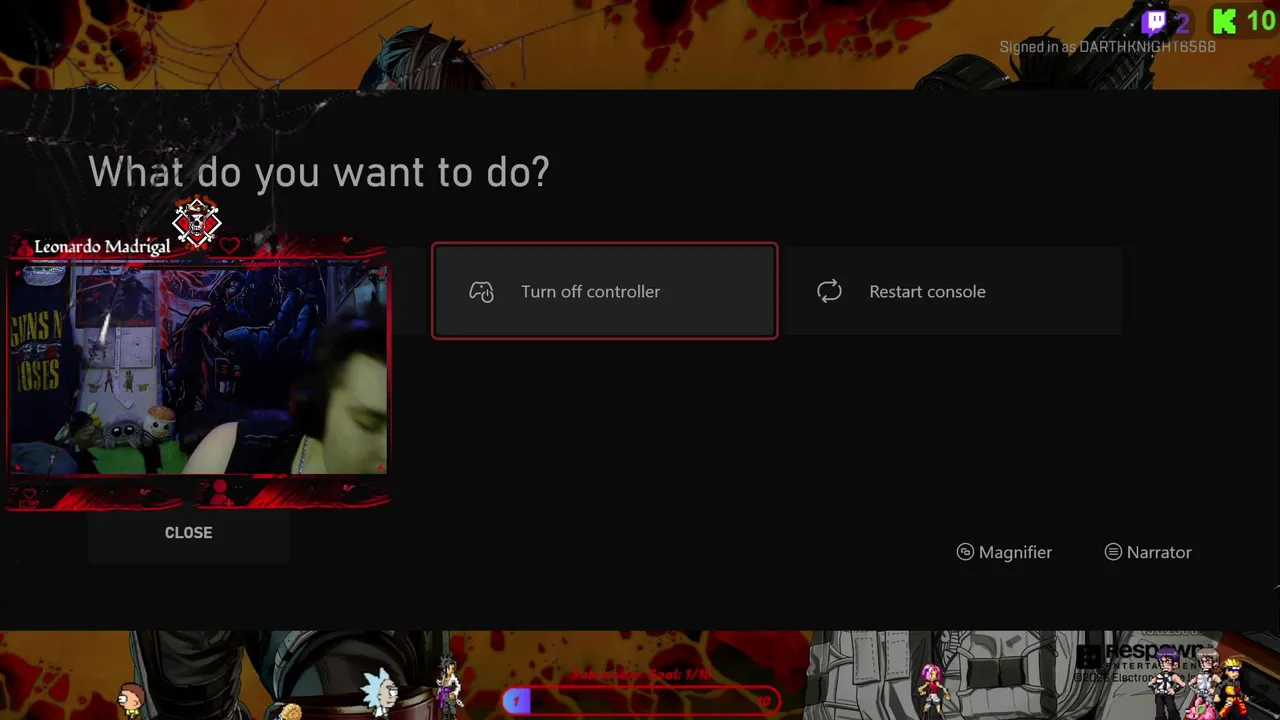Click the Leonardo Madrigal name label
The height and width of the screenshot is (720, 1280).
pyautogui.click(x=102, y=247)
